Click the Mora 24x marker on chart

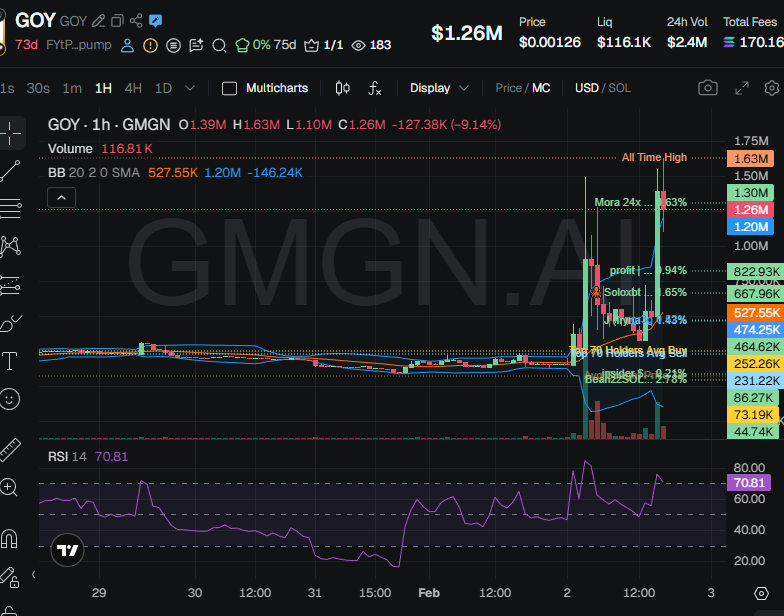[640, 202]
